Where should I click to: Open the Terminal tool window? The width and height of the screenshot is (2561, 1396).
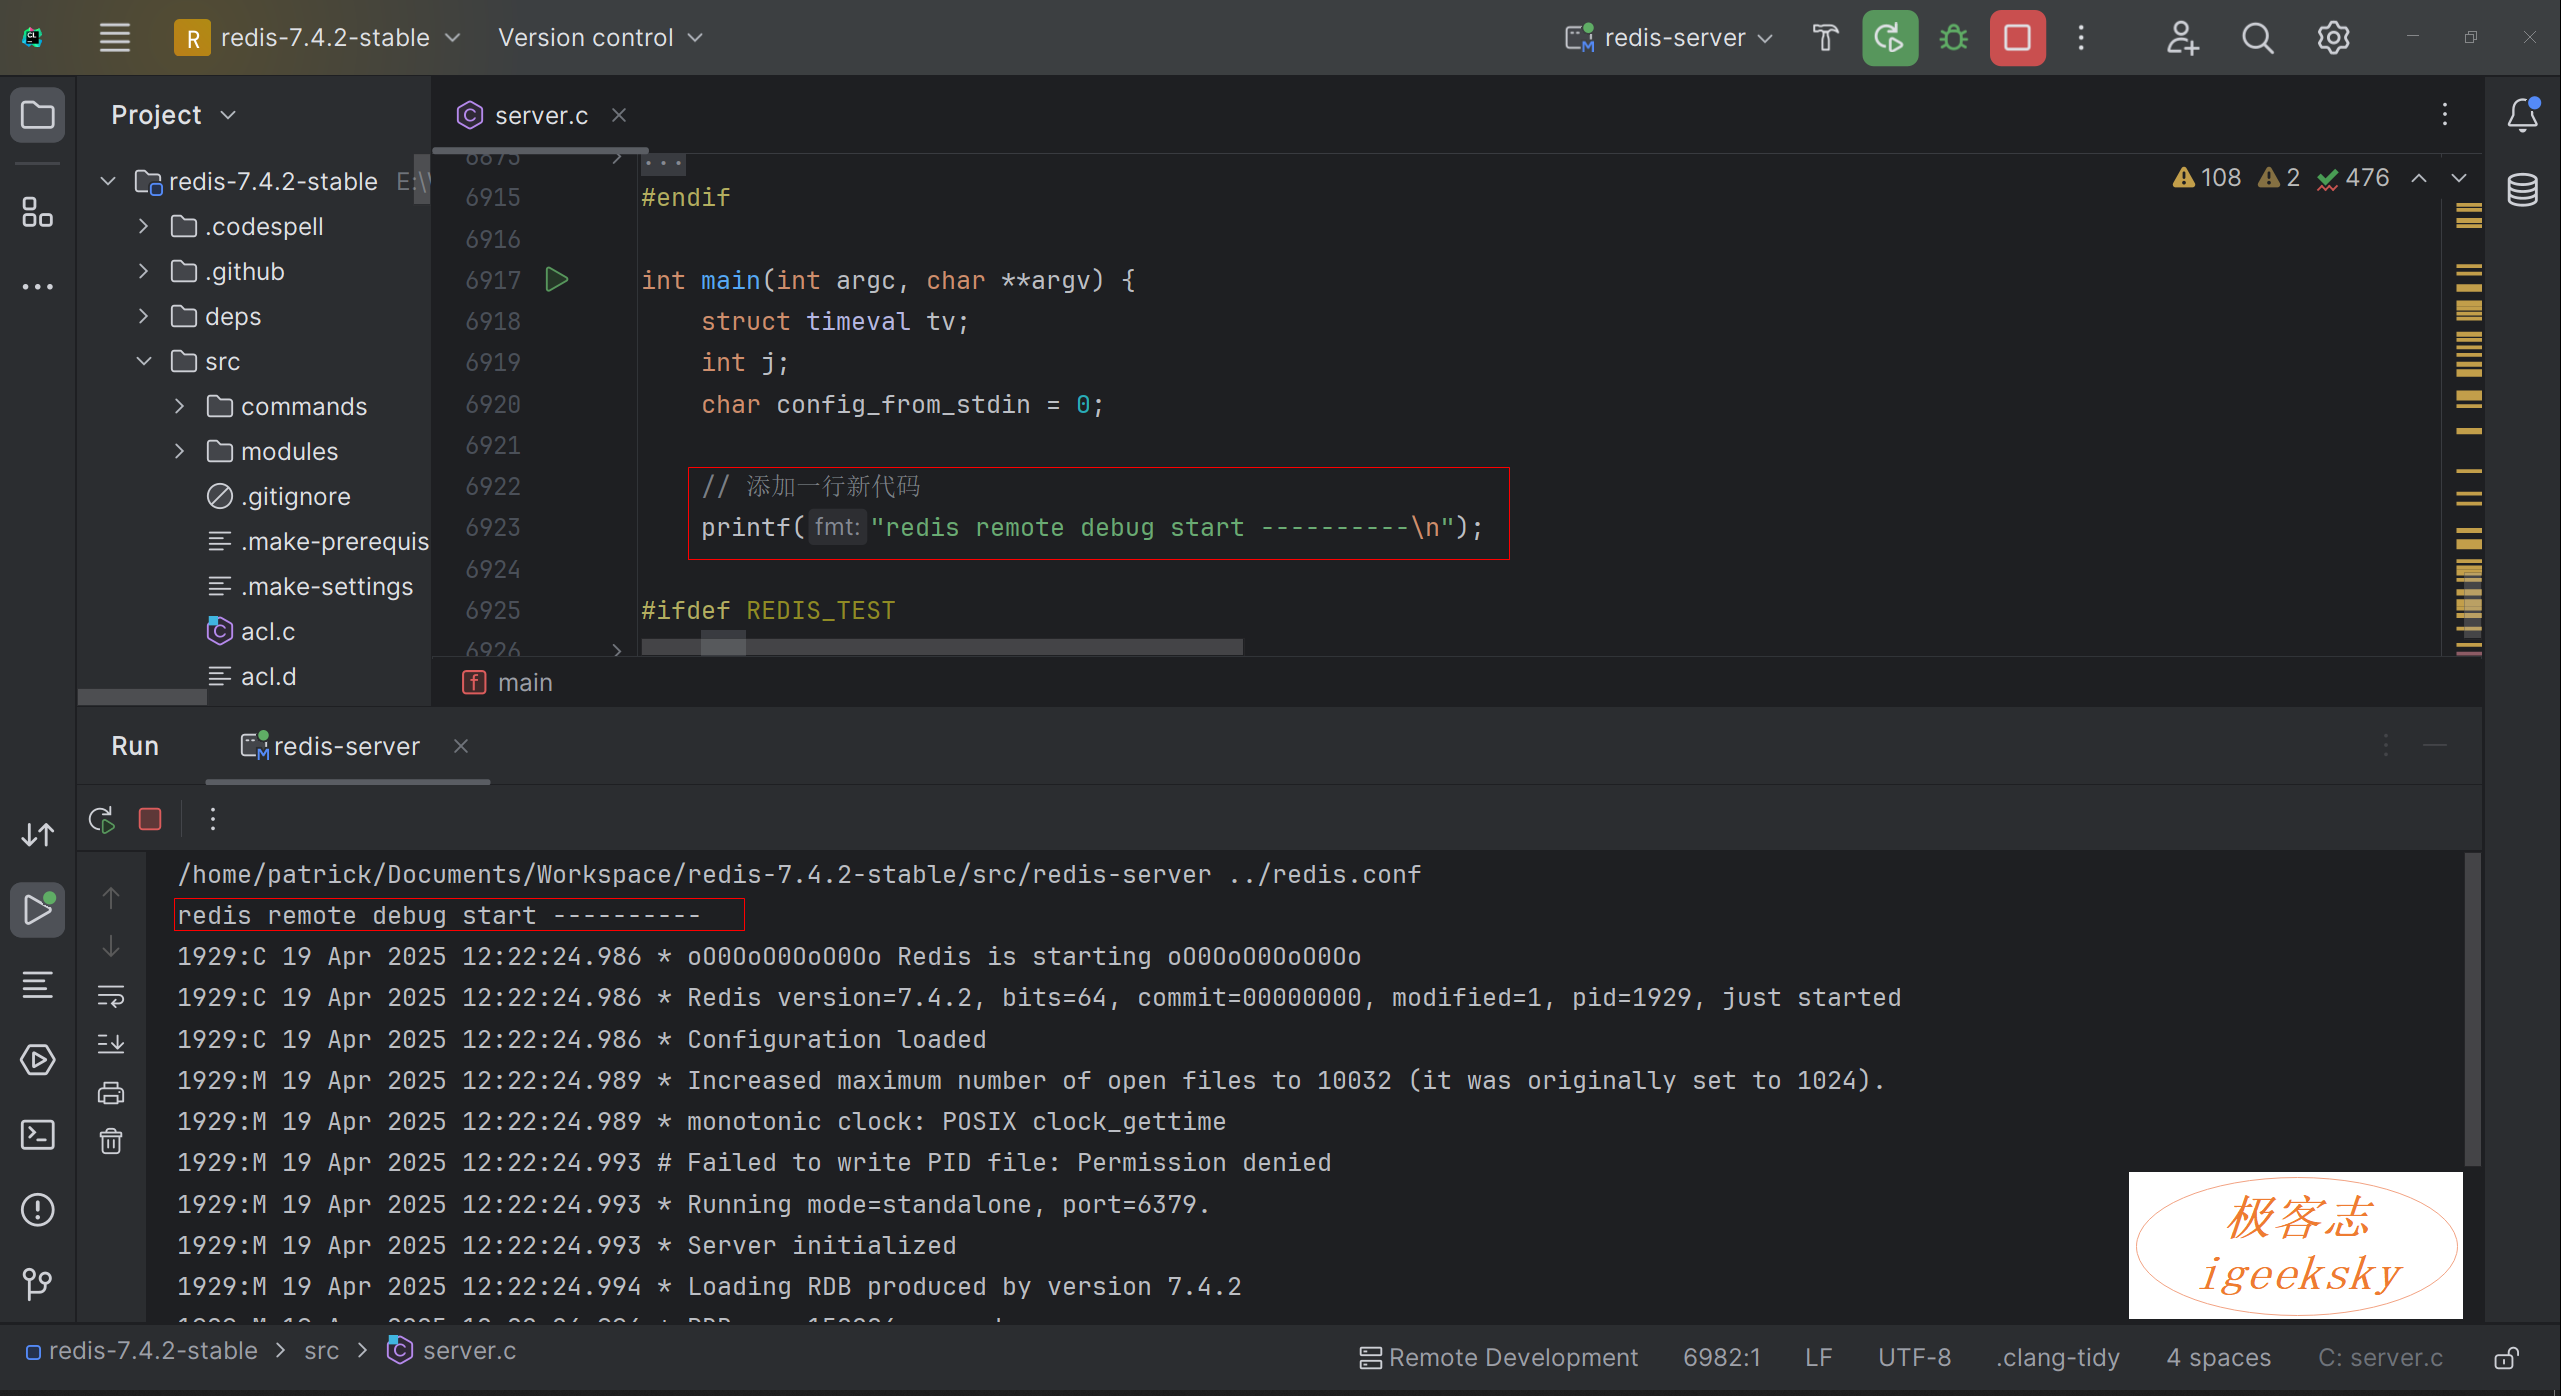pos(37,1135)
